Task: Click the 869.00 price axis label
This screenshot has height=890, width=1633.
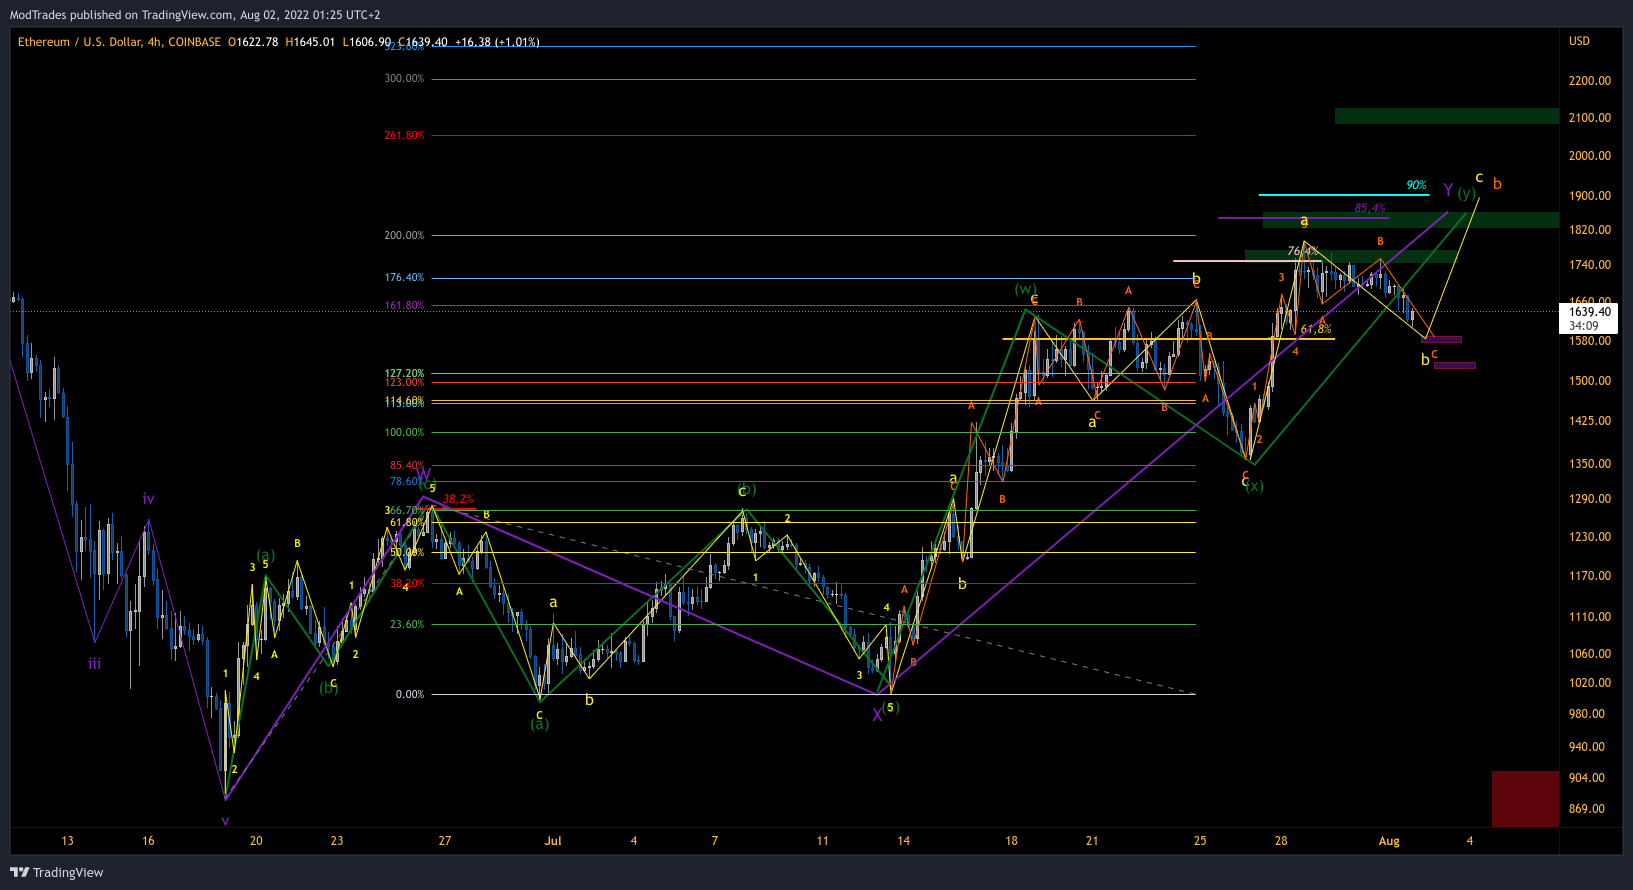Action: coord(1587,809)
